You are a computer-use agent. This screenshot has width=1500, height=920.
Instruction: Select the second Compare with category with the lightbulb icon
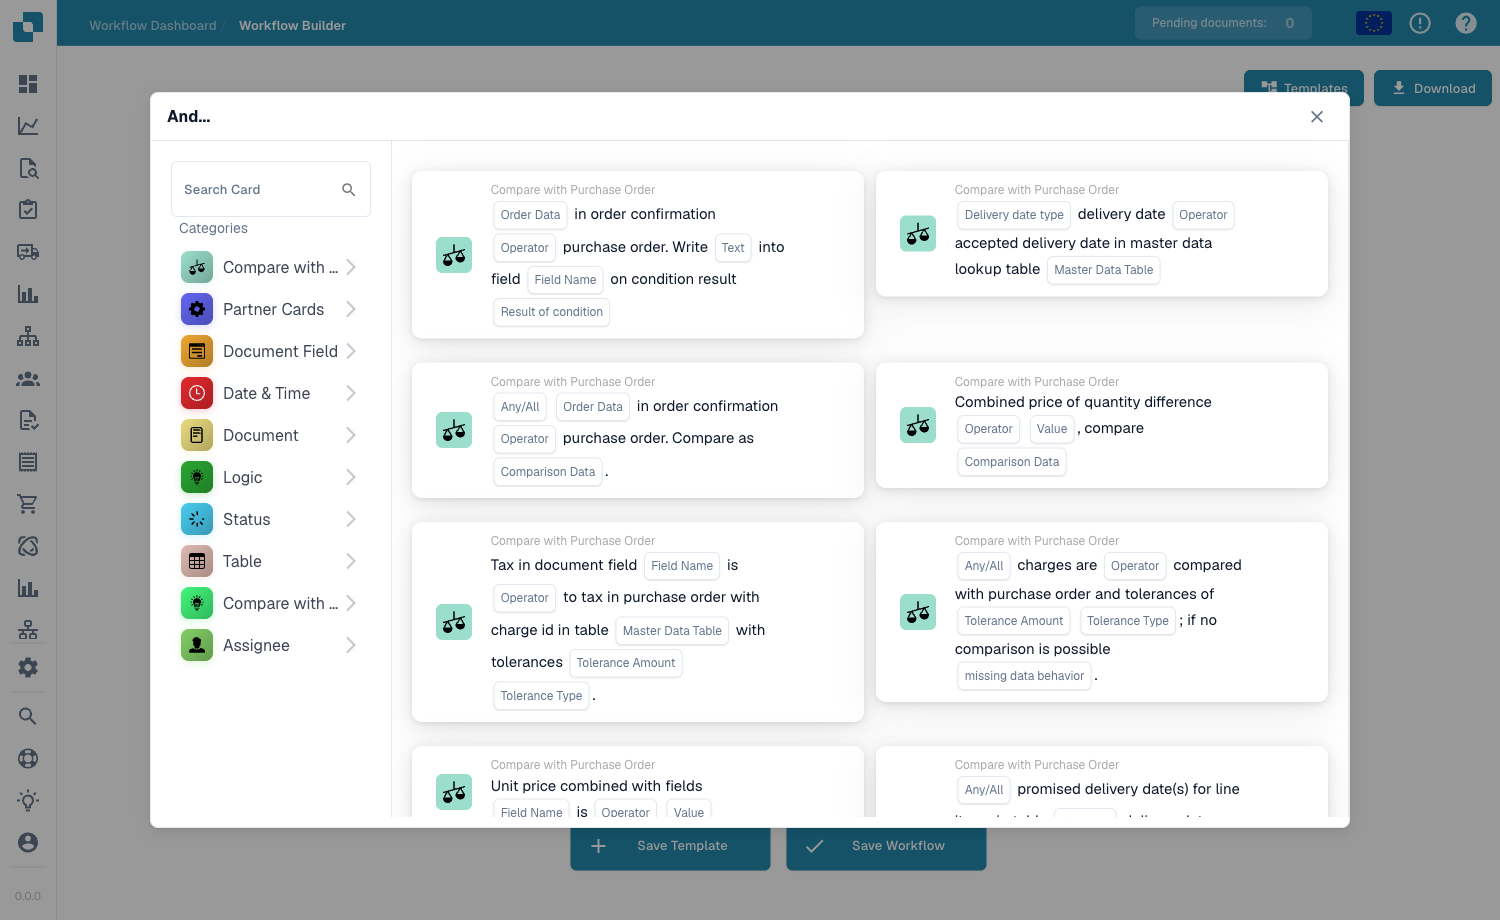269,603
